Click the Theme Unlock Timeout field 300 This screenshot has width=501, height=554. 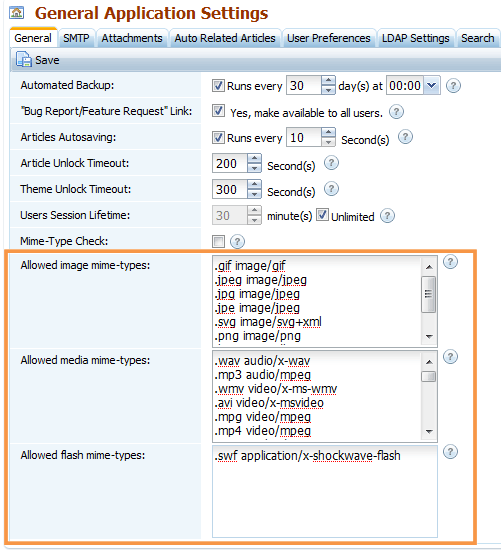(x=230, y=189)
